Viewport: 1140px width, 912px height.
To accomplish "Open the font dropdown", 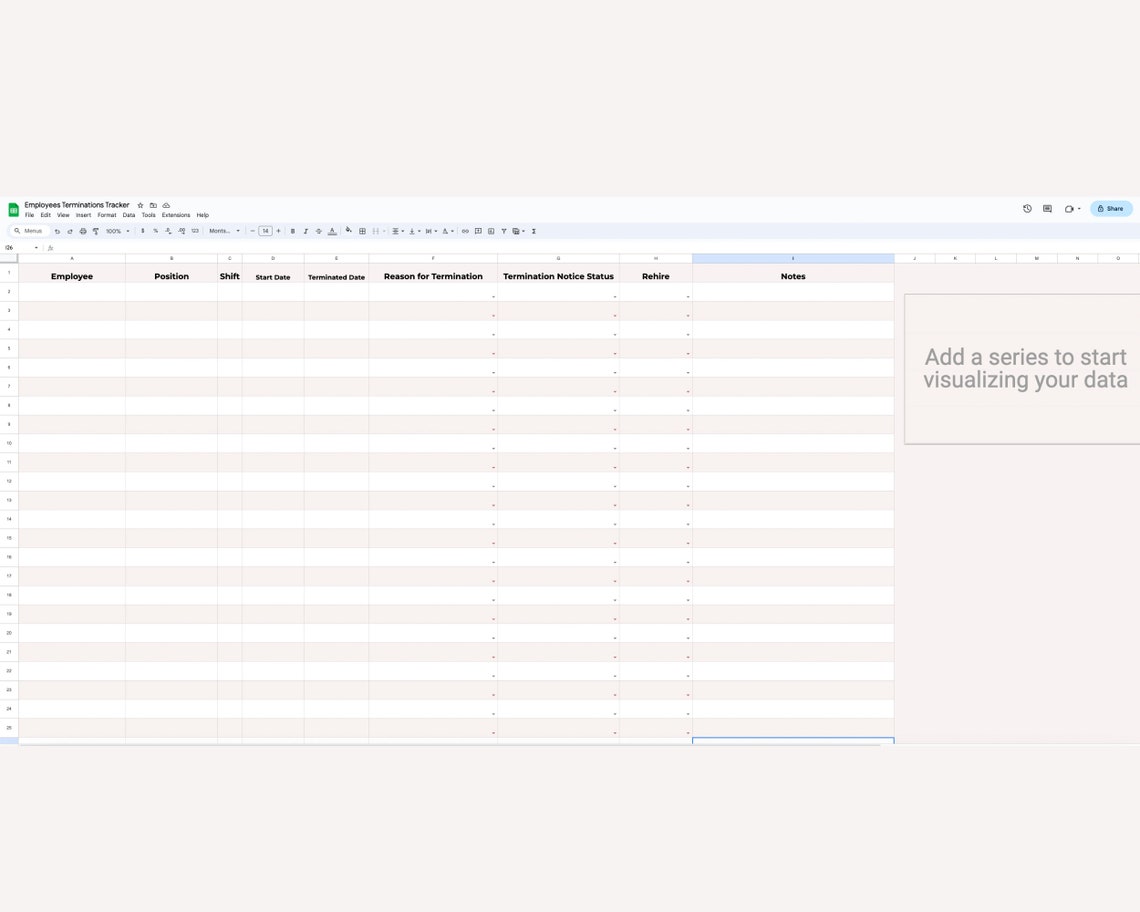I will pyautogui.click(x=220, y=231).
